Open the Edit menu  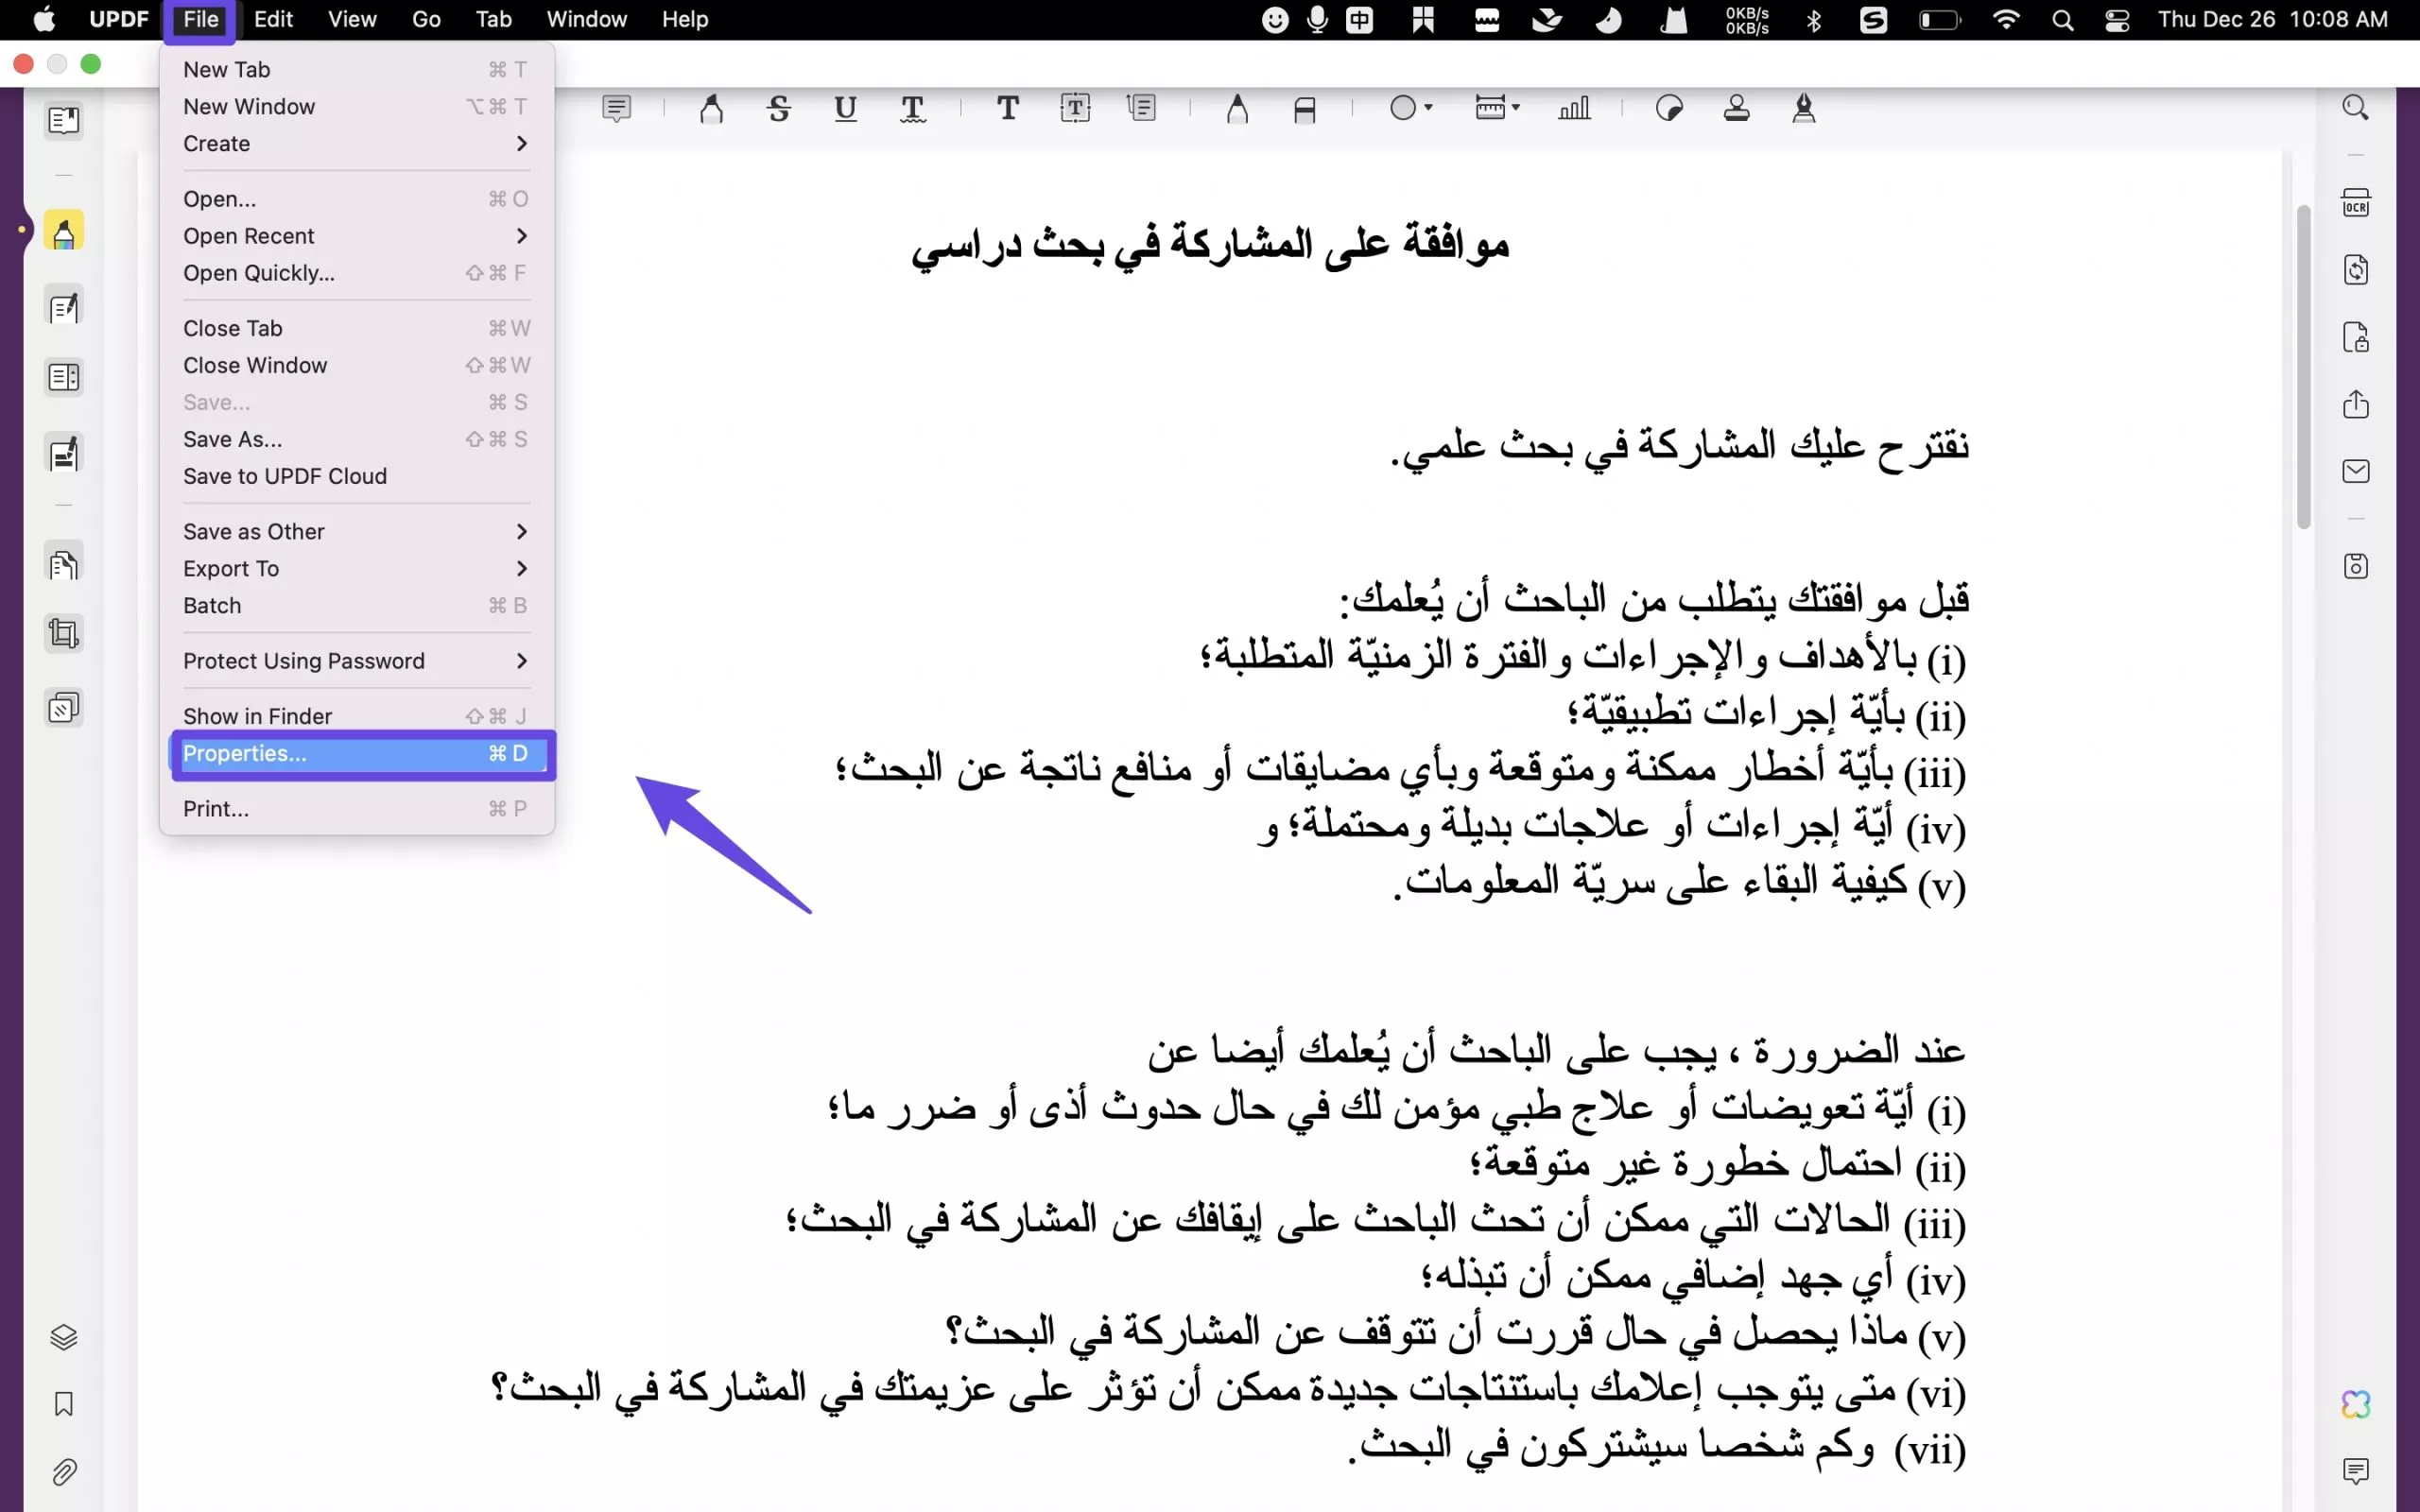click(x=271, y=19)
